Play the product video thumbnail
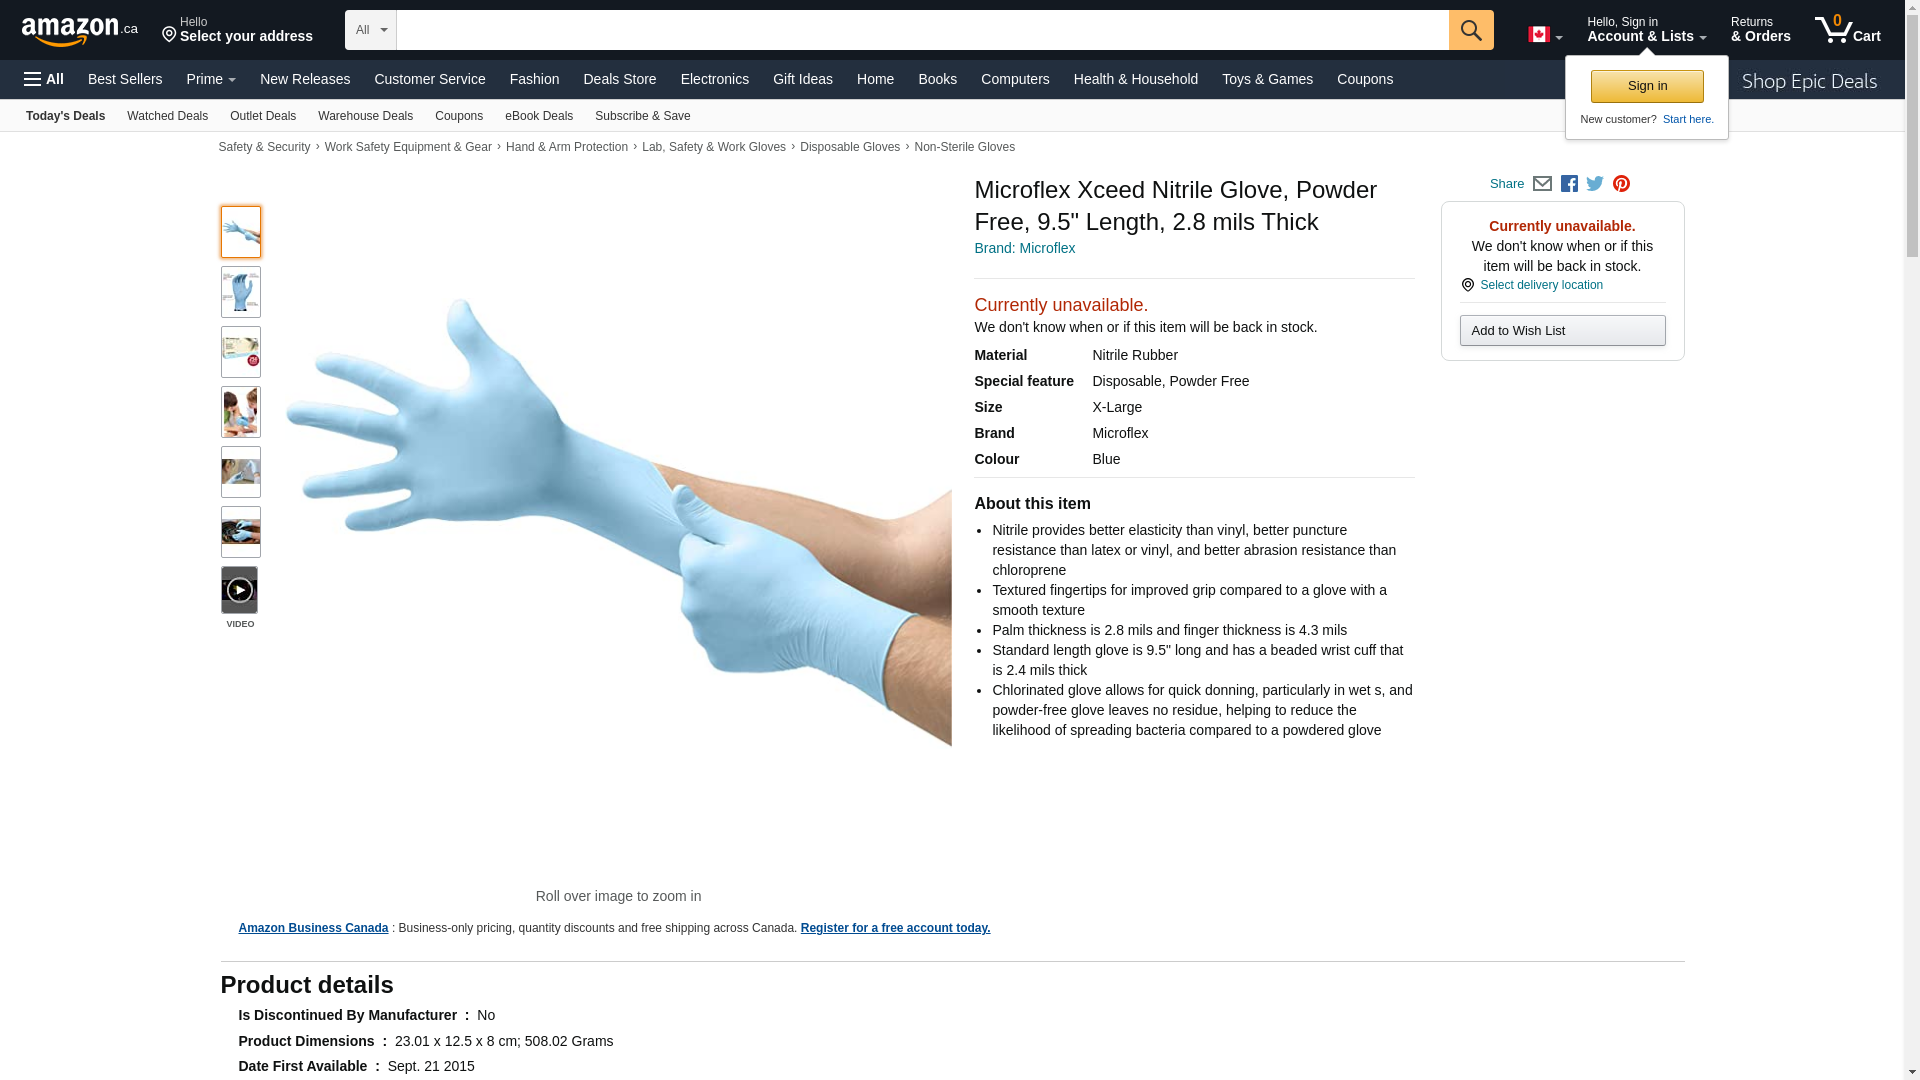1920x1080 pixels. pyautogui.click(x=239, y=590)
